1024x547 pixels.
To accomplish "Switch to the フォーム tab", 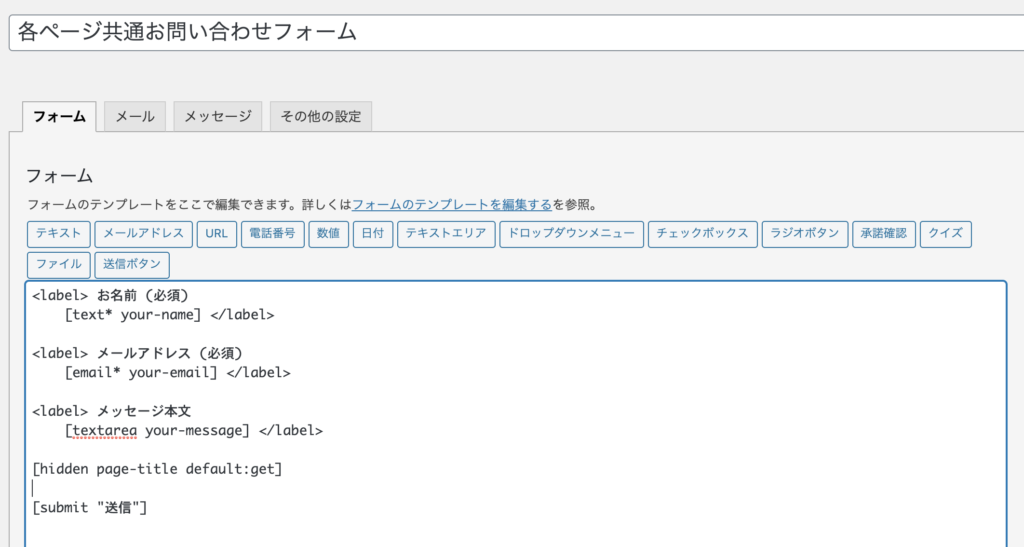I will coord(59,116).
